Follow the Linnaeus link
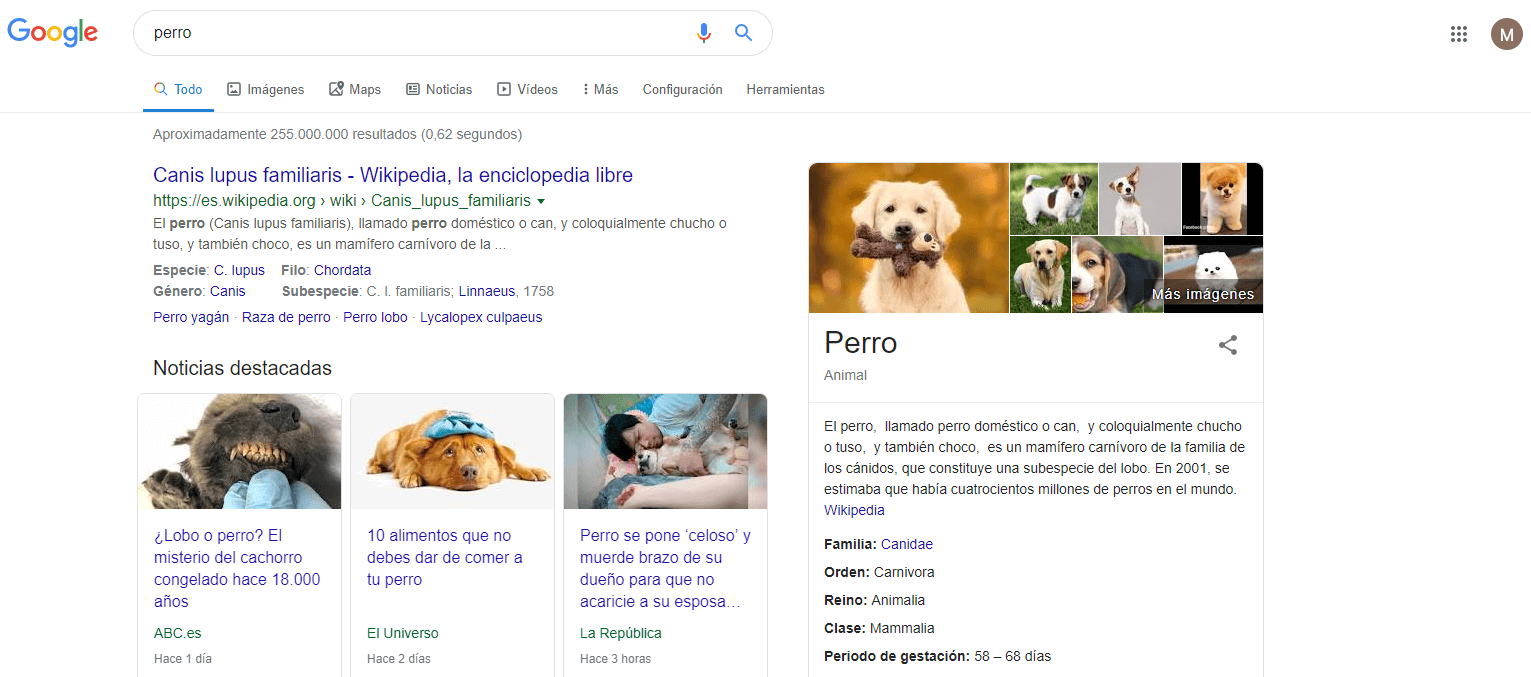Viewport: 1531px width, 677px height. (487, 291)
